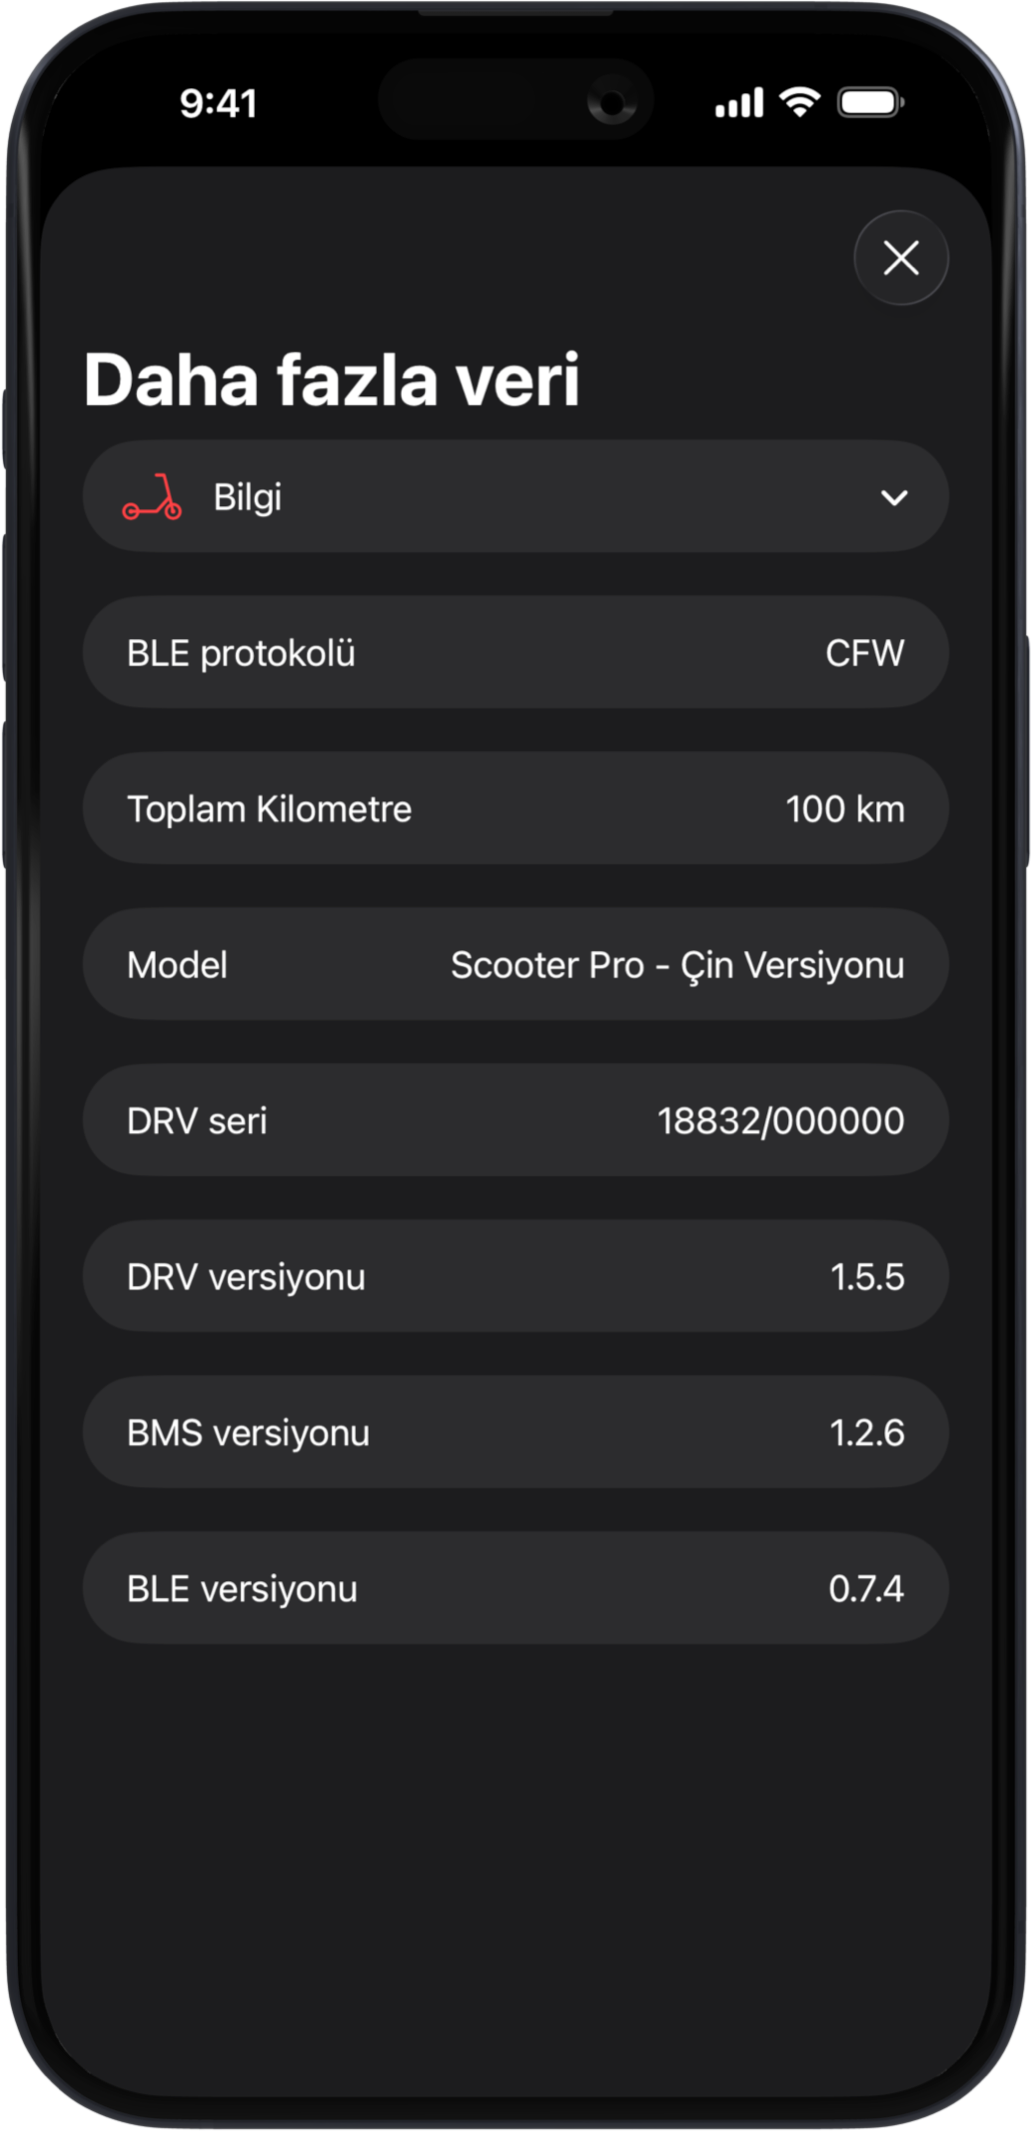Select DRV version 1.5.5 value
Image resolution: width=1031 pixels, height=2131 pixels.
[867, 1277]
